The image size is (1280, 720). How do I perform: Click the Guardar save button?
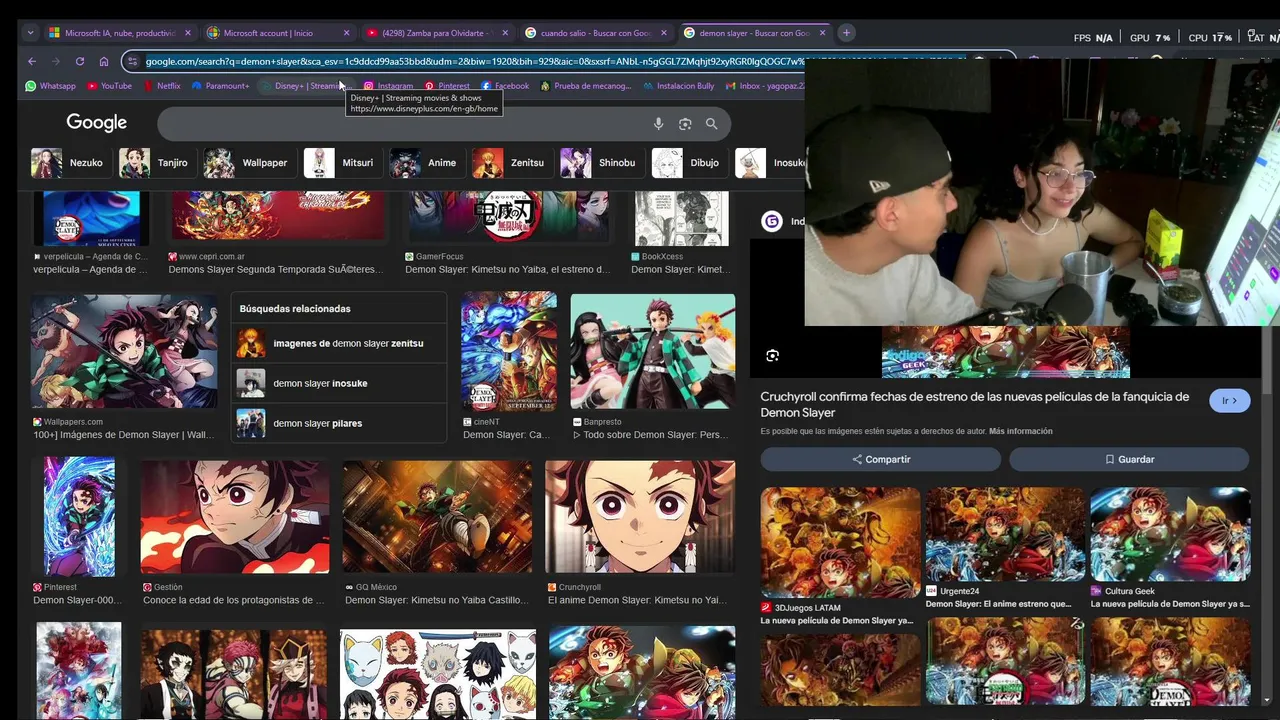tap(1129, 459)
